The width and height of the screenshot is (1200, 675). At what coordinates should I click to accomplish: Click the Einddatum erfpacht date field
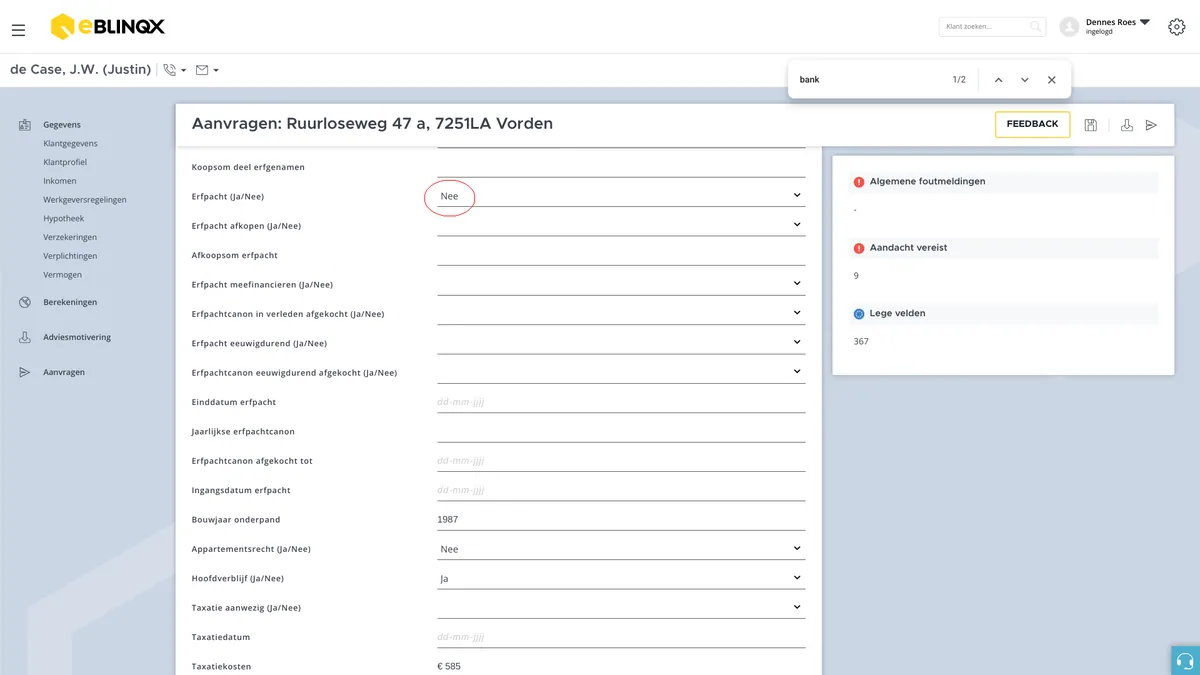pos(621,402)
